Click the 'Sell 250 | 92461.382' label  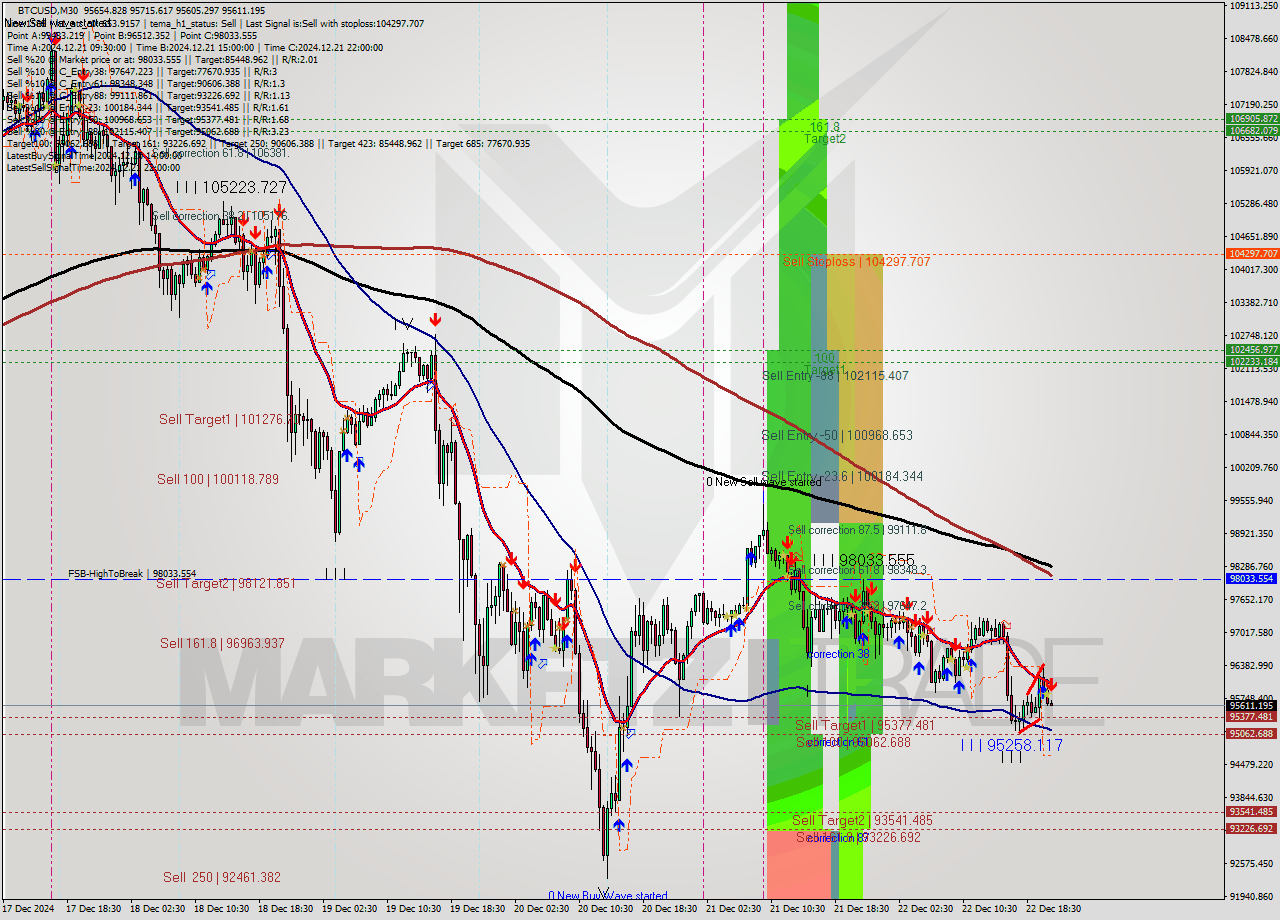tap(222, 878)
